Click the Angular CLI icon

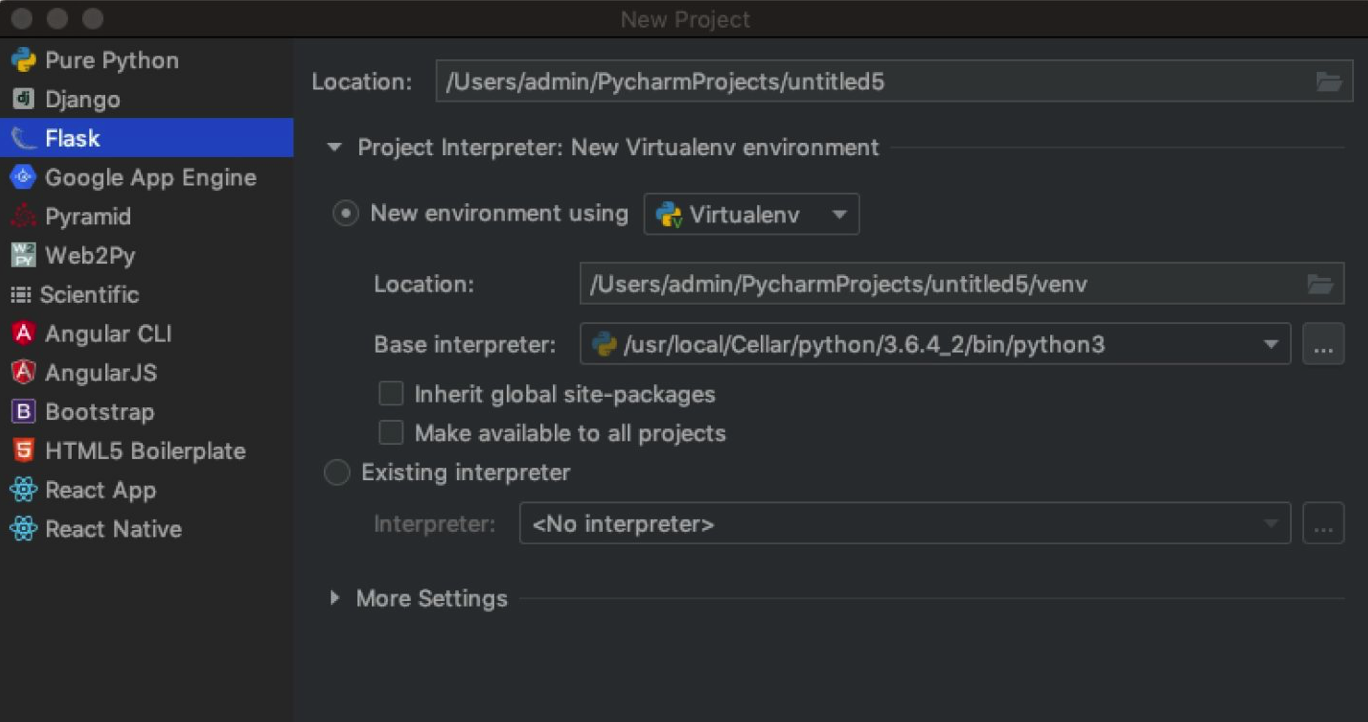pyautogui.click(x=23, y=333)
